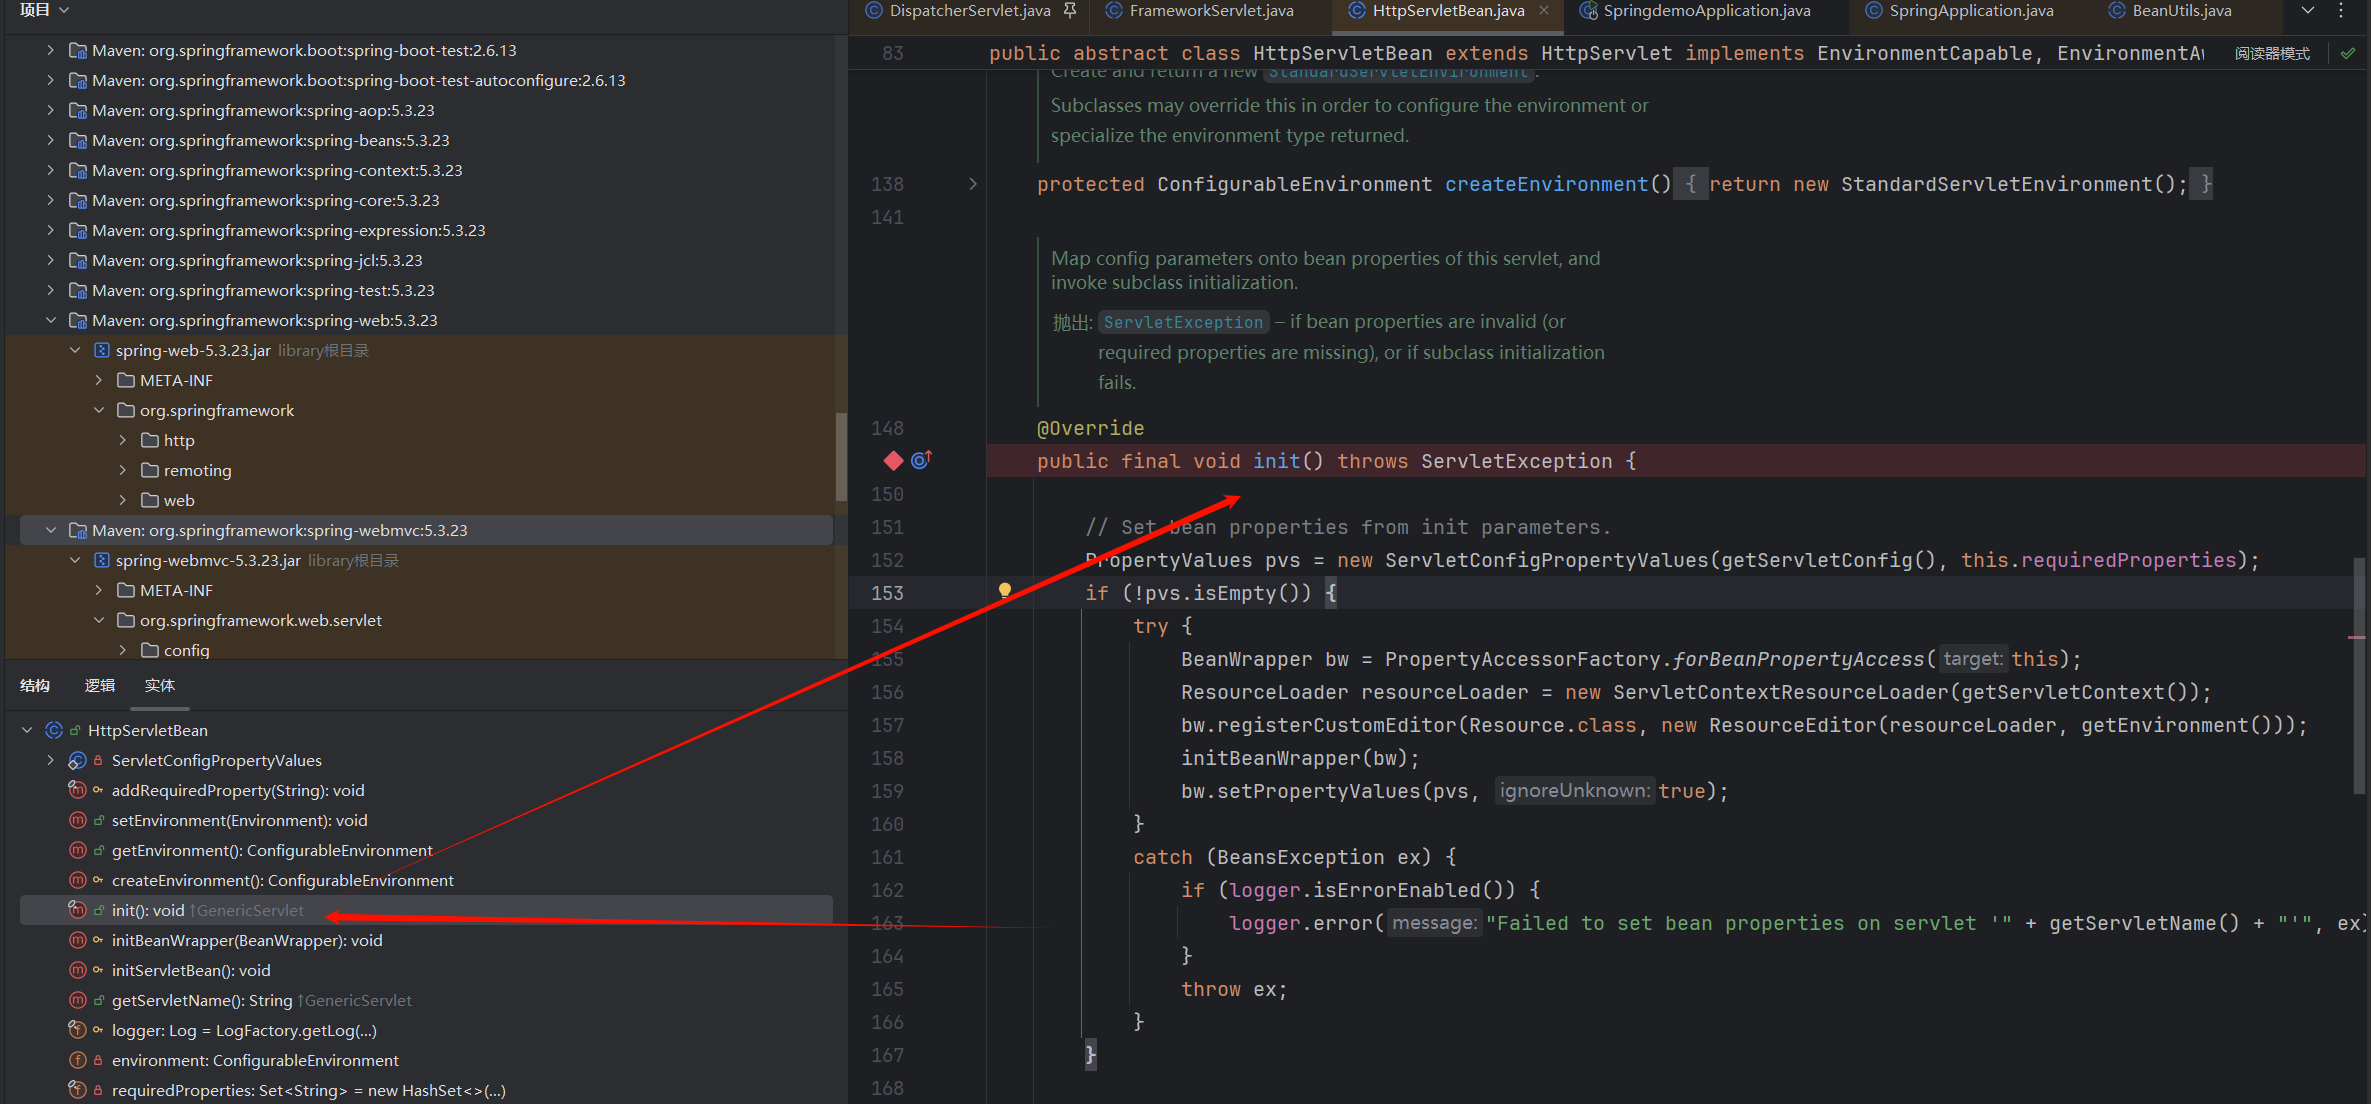The height and width of the screenshot is (1104, 2371).
Task: Open the editor tabs overflow chevron
Action: point(2308,10)
